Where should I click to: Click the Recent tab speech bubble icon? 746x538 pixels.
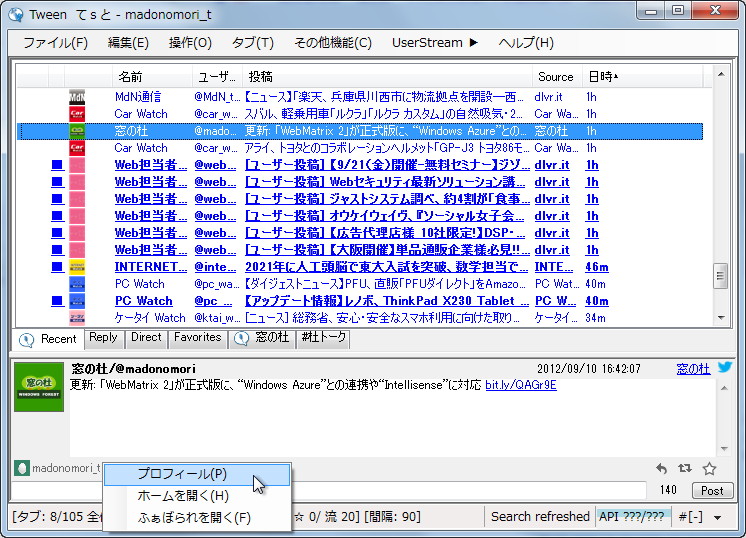point(26,340)
